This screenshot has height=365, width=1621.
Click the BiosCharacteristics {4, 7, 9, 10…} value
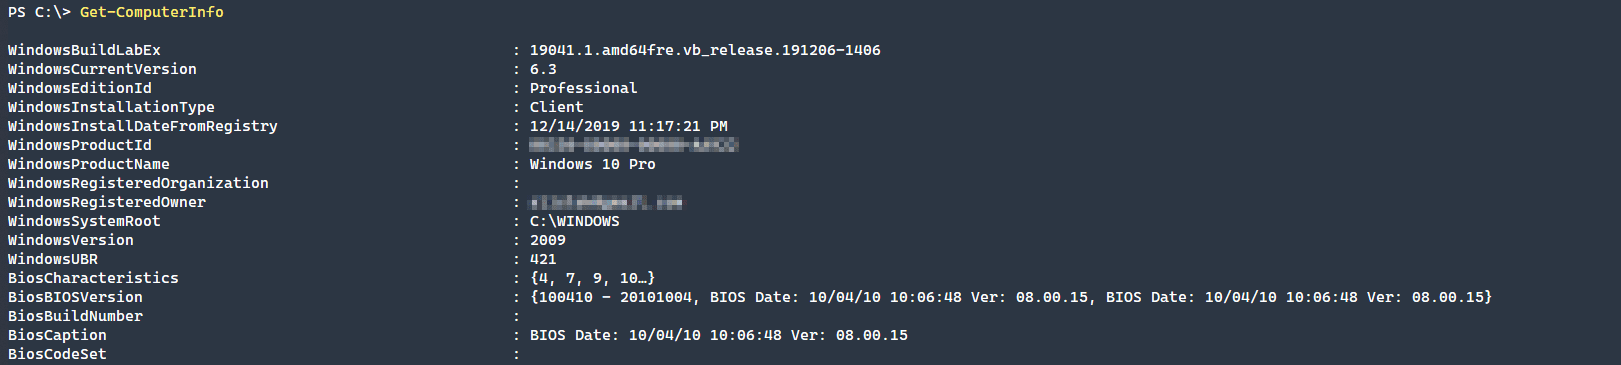tap(593, 278)
